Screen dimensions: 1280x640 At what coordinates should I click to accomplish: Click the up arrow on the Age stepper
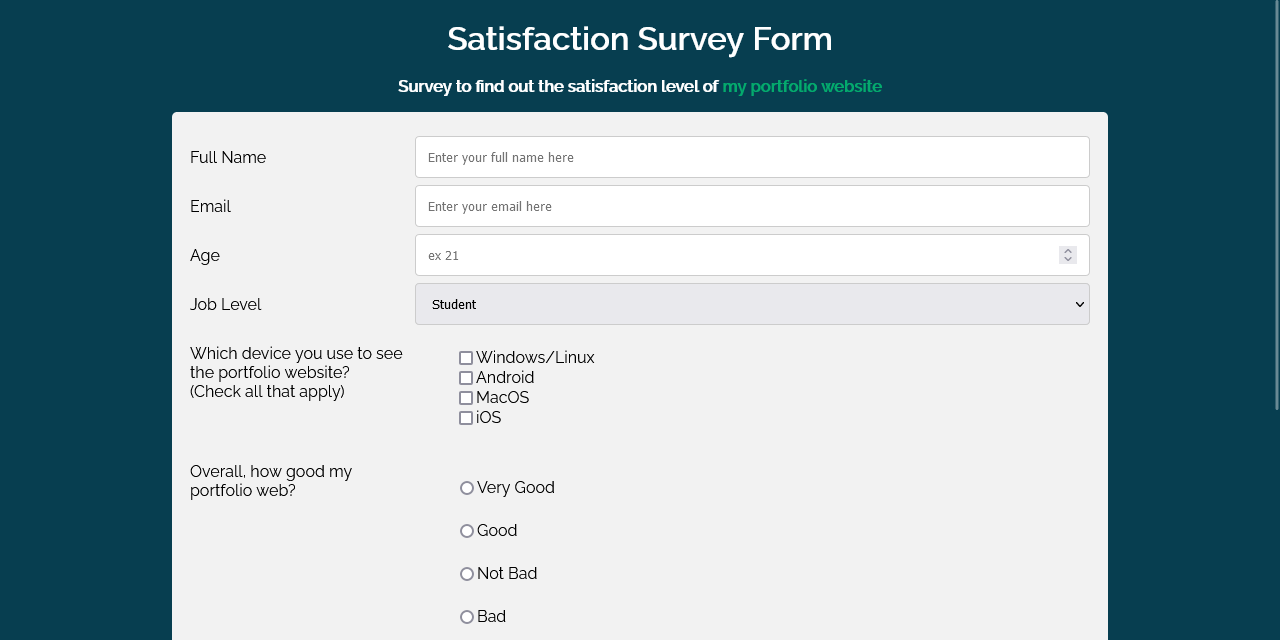1067,249
